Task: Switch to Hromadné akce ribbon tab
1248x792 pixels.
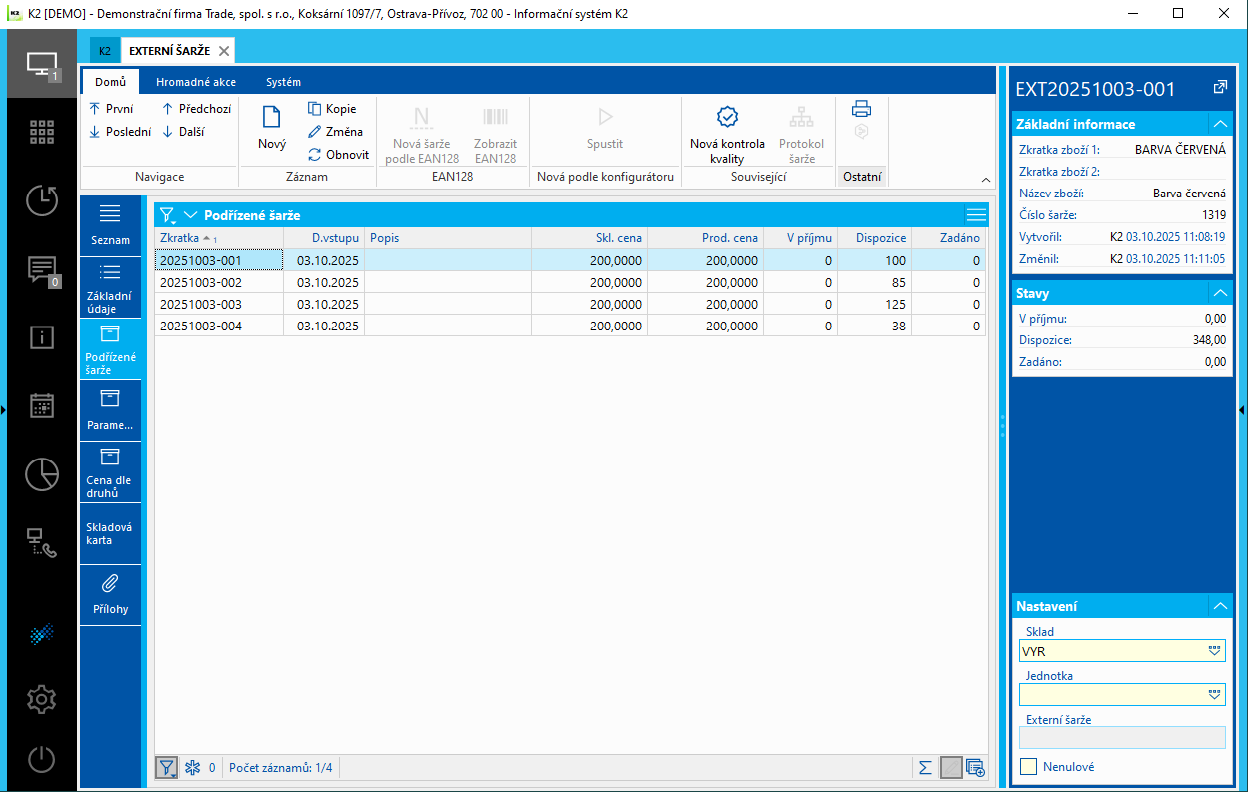Action: (196, 82)
